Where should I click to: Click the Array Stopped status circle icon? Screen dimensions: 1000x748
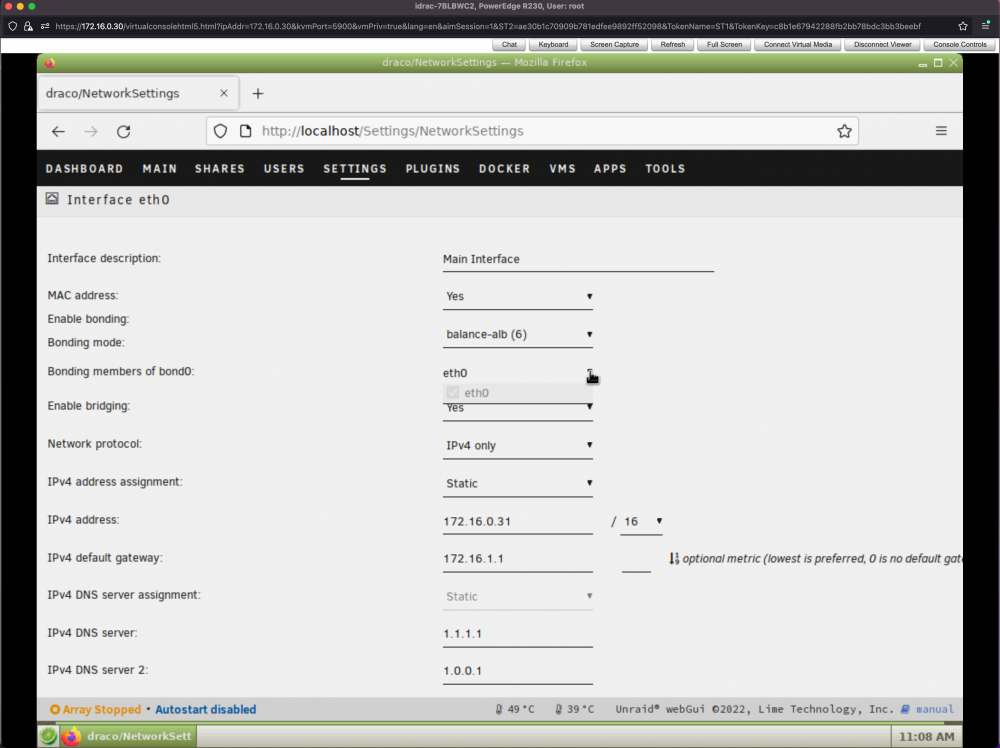tap(55, 709)
